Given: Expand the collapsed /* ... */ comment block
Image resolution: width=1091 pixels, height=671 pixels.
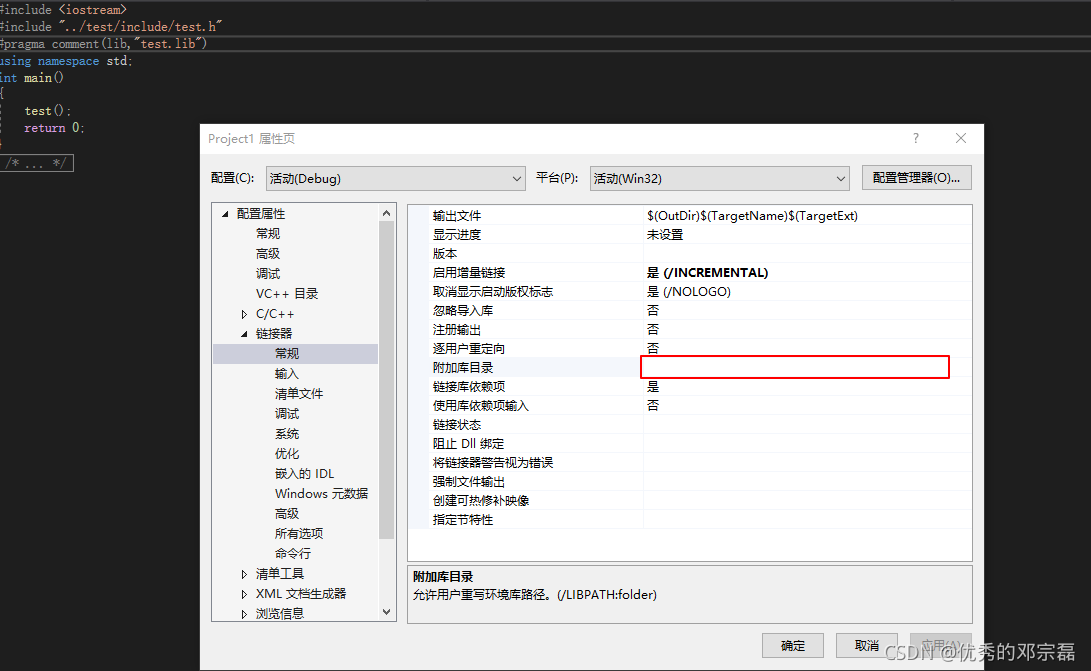Looking at the screenshot, I should pos(36,164).
